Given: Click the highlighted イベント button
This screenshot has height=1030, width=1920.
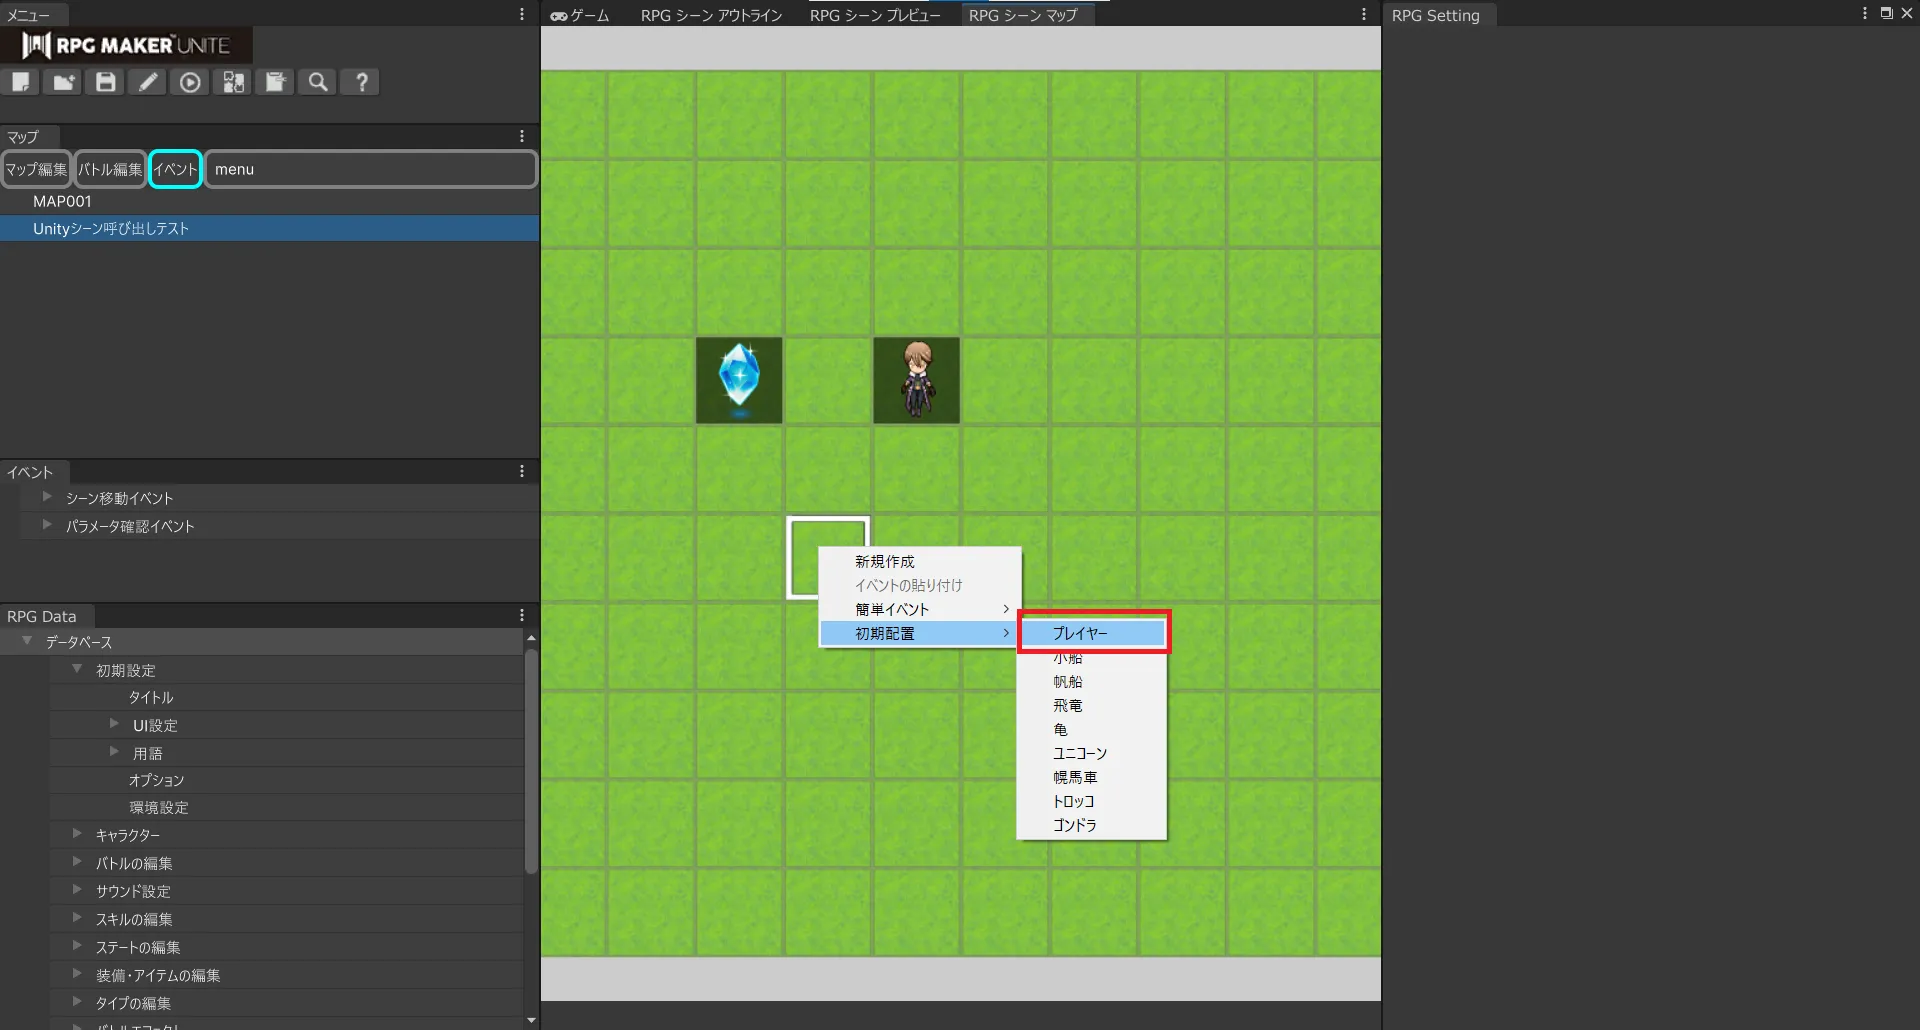Looking at the screenshot, I should [x=176, y=169].
